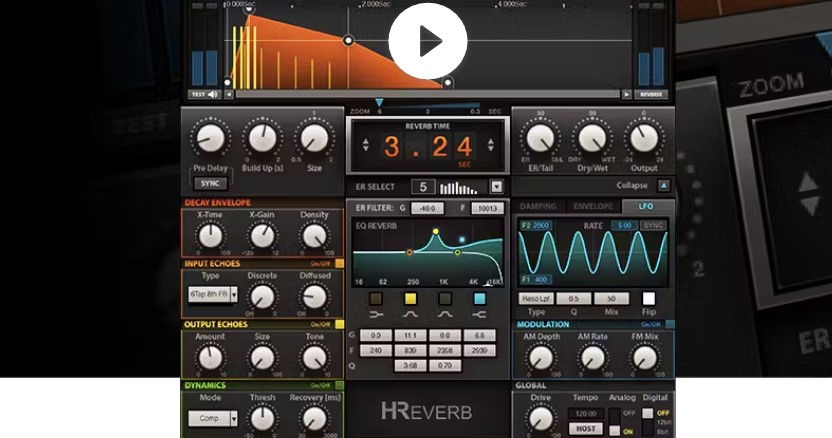Select the high shelf filter shape icon
This screenshot has width=832, height=438.
(479, 315)
